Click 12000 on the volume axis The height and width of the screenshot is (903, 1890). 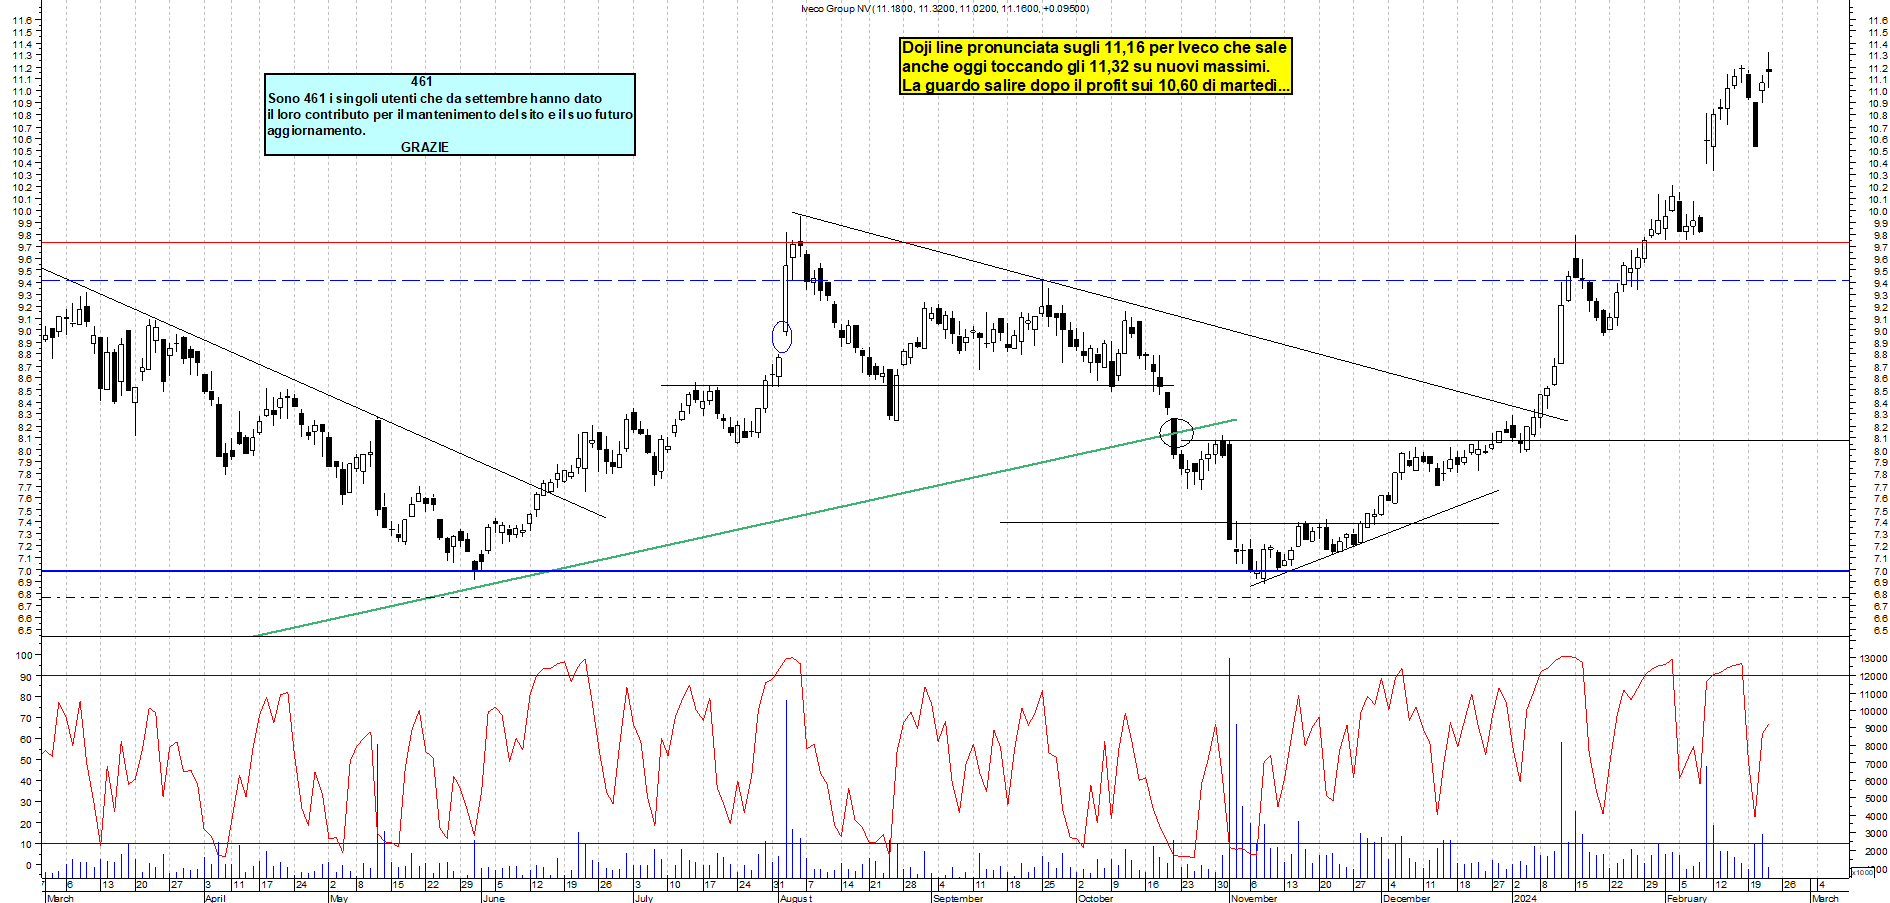click(1873, 677)
